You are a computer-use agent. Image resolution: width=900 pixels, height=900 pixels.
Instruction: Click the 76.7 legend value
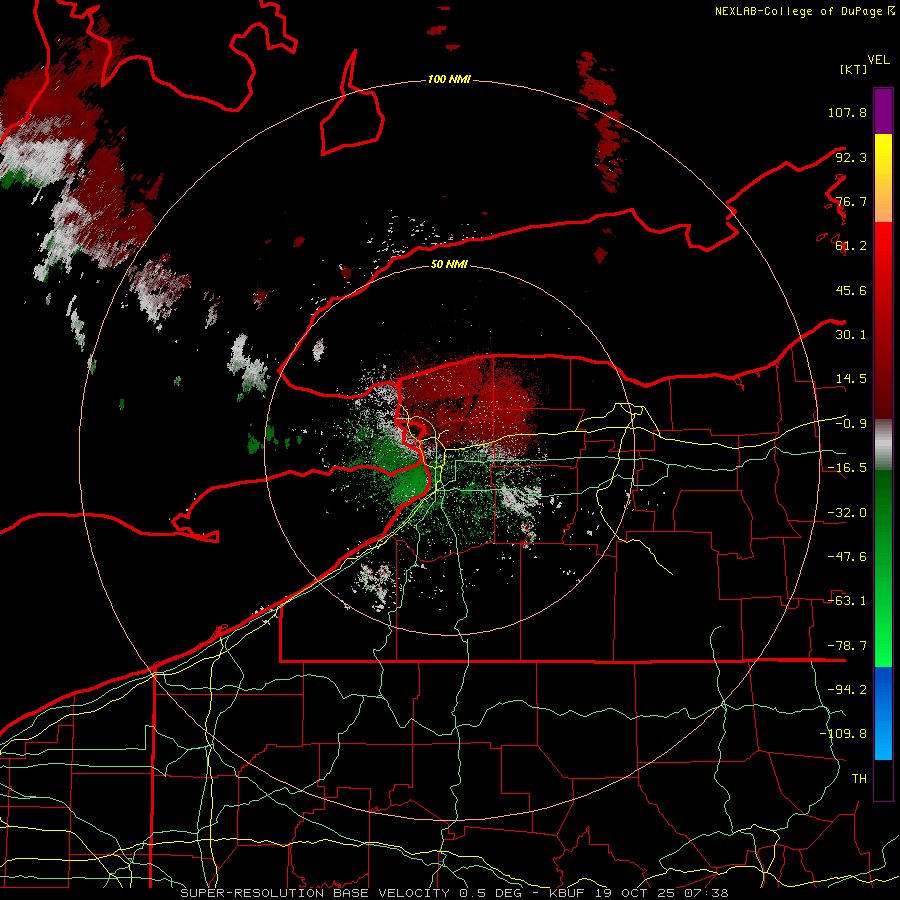pyautogui.click(x=851, y=201)
